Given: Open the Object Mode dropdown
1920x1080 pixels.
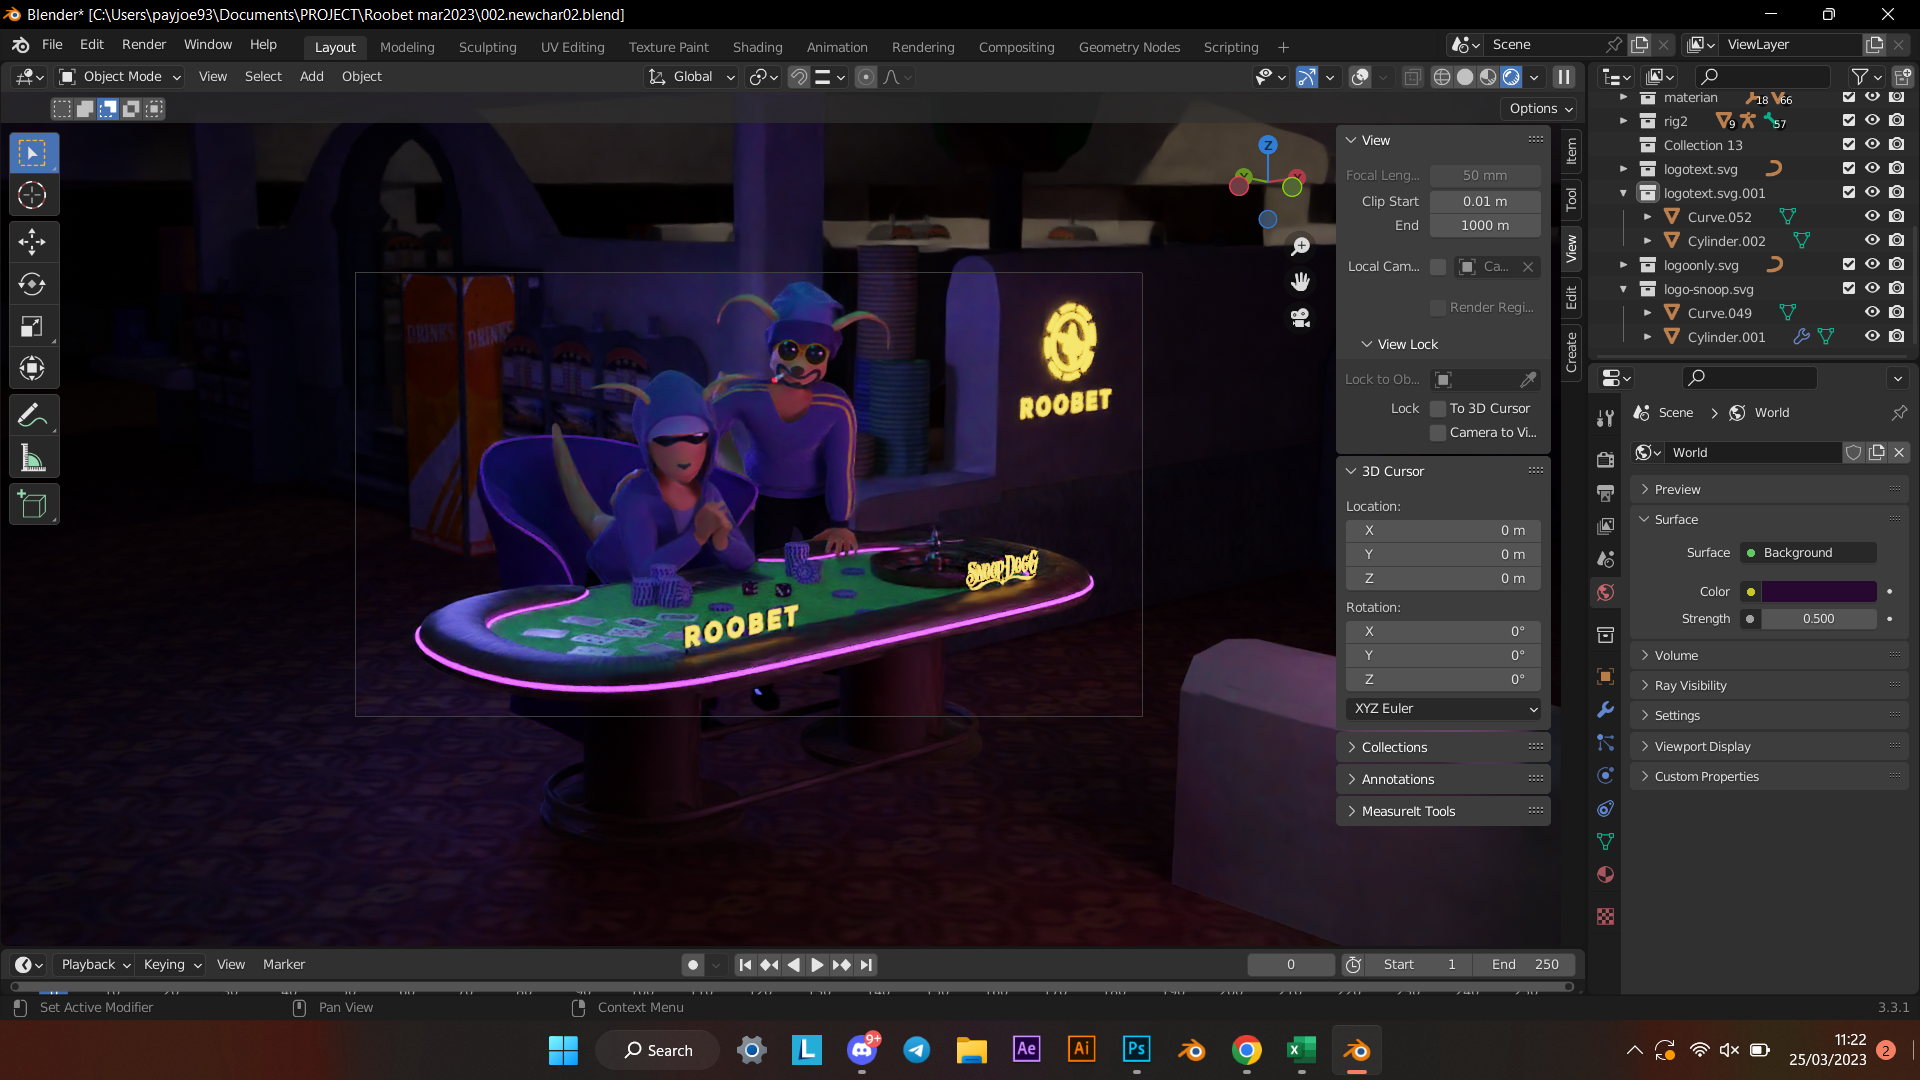Looking at the screenshot, I should point(120,77).
